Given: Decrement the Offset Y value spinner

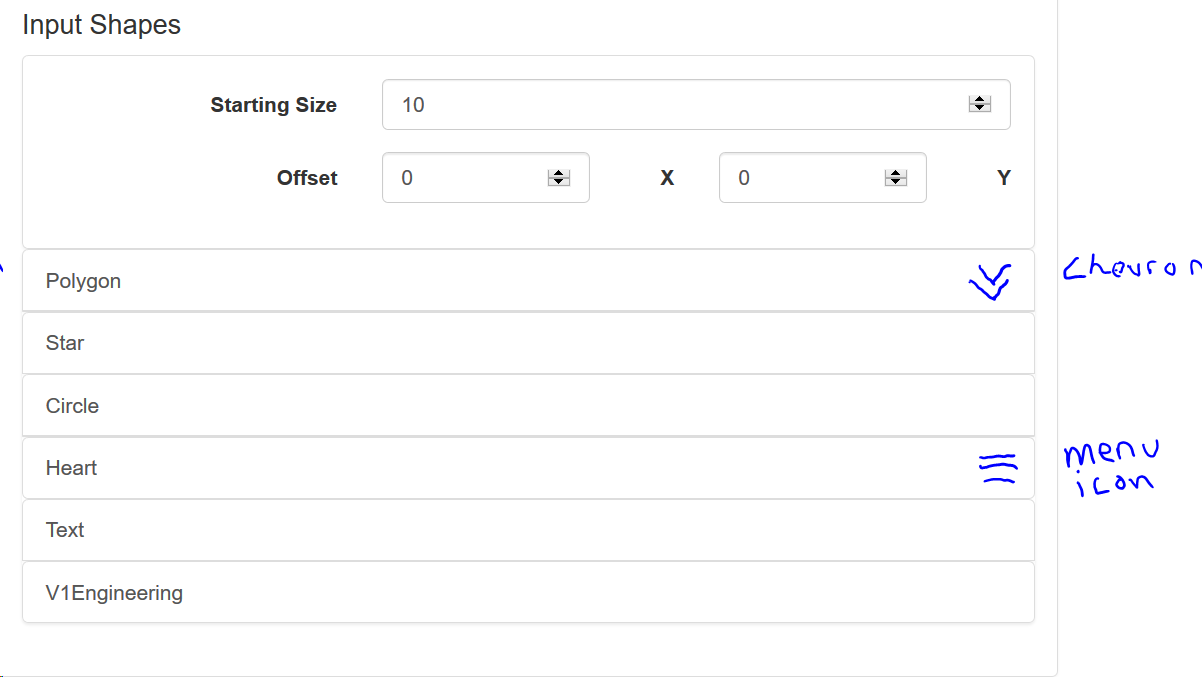Looking at the screenshot, I should coord(895,182).
